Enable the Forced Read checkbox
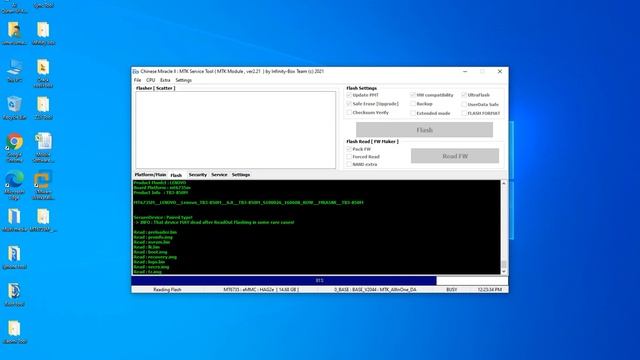This screenshot has height=360, width=640. [x=349, y=157]
